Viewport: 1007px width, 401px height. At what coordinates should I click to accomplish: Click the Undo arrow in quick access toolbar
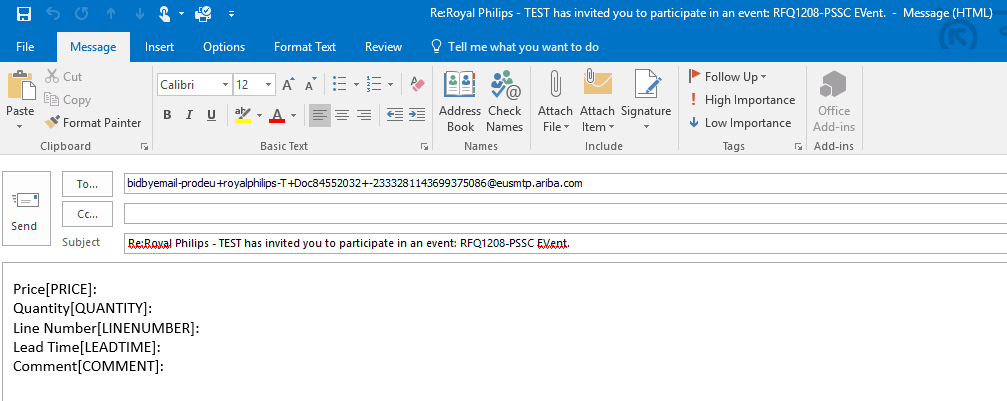click(x=55, y=13)
